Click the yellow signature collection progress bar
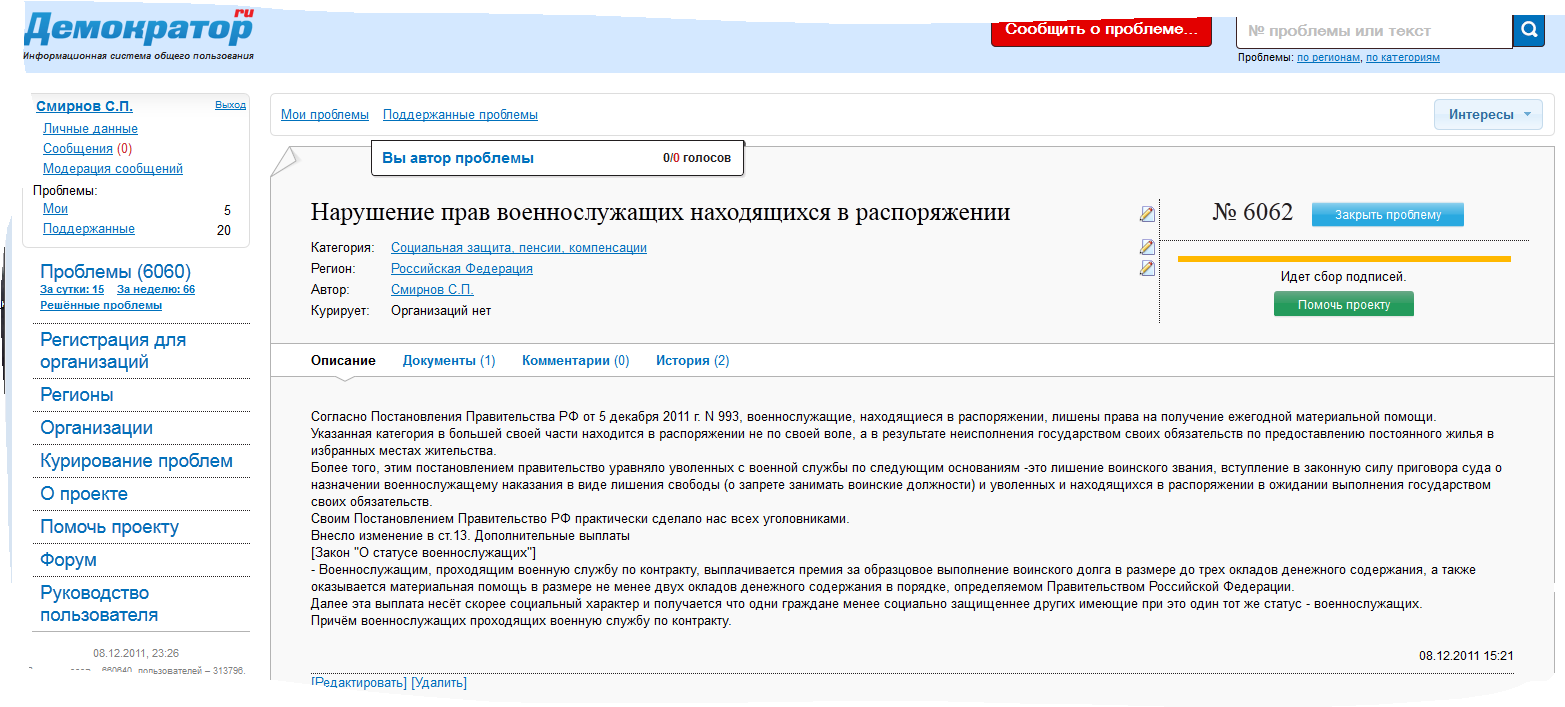The image size is (1565, 707). pos(1343,259)
